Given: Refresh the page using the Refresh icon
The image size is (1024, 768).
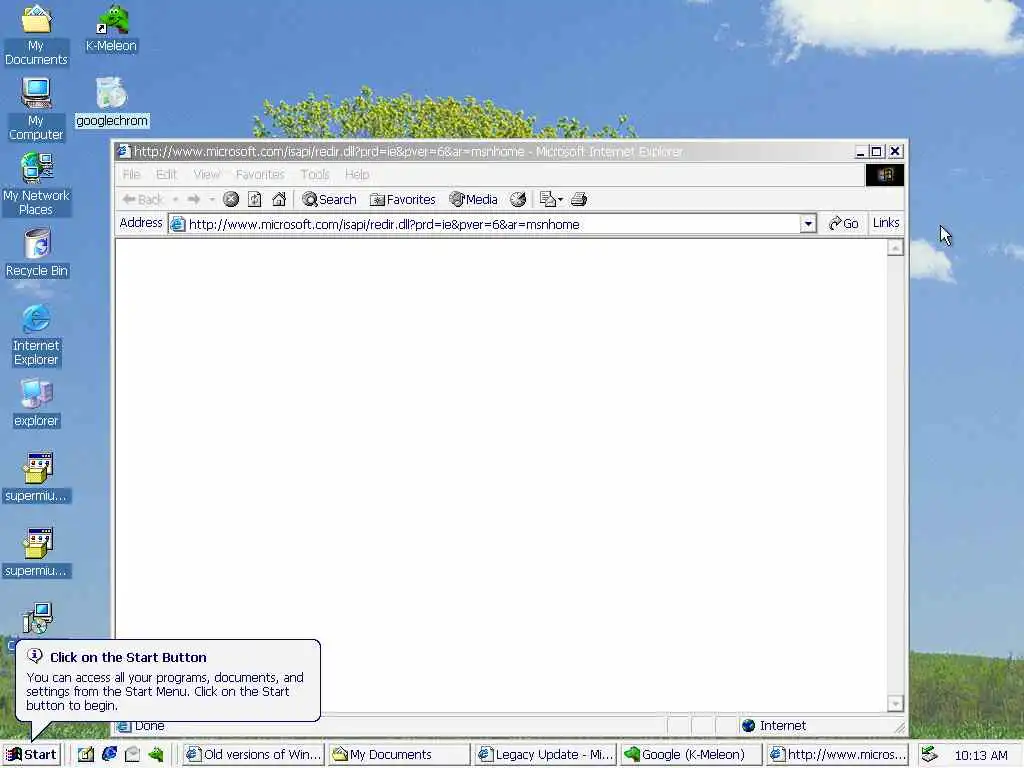Looking at the screenshot, I should pyautogui.click(x=255, y=200).
